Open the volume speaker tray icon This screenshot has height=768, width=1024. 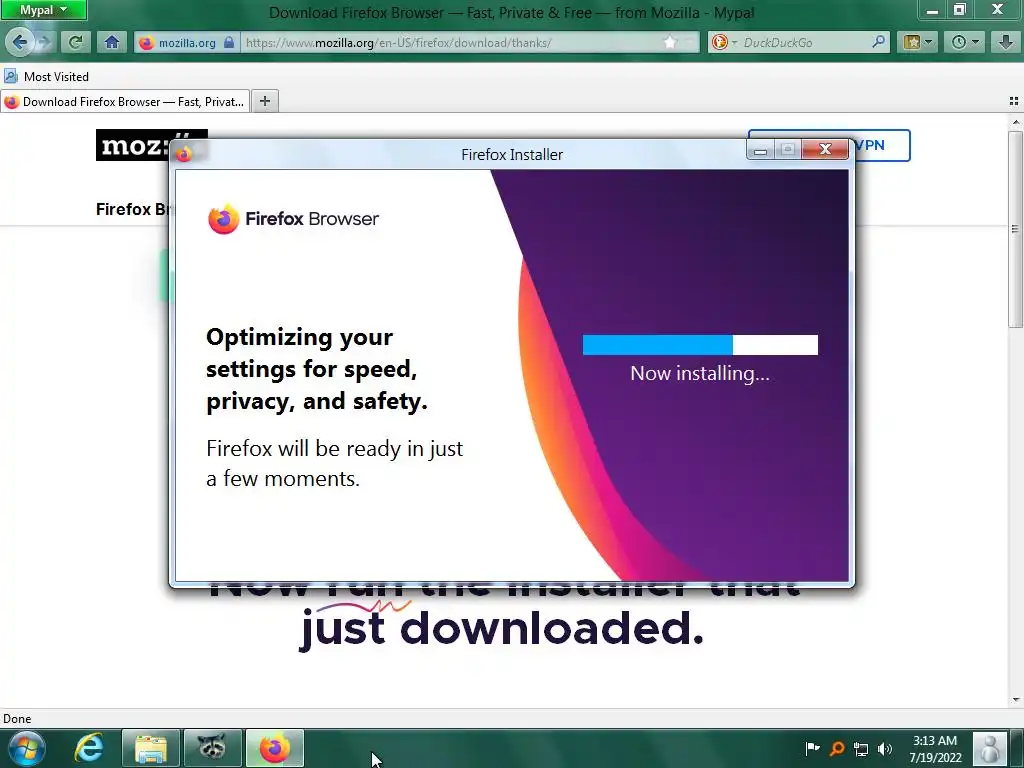885,749
